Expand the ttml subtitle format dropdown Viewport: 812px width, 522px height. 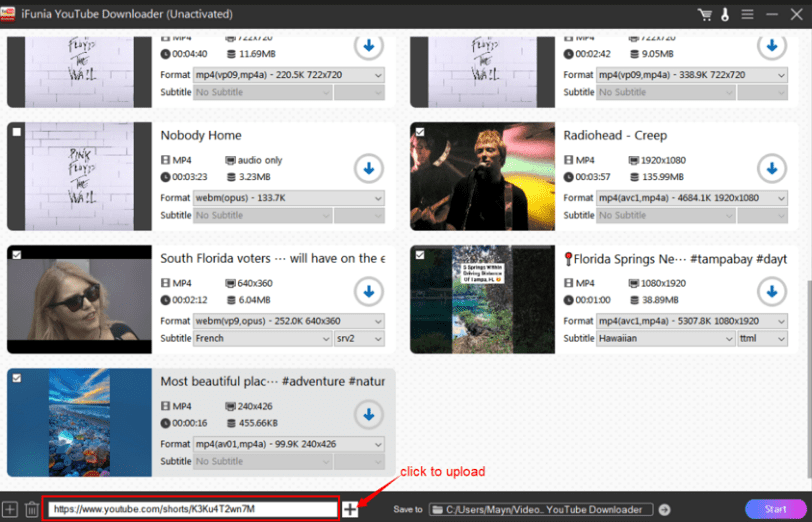pos(762,338)
